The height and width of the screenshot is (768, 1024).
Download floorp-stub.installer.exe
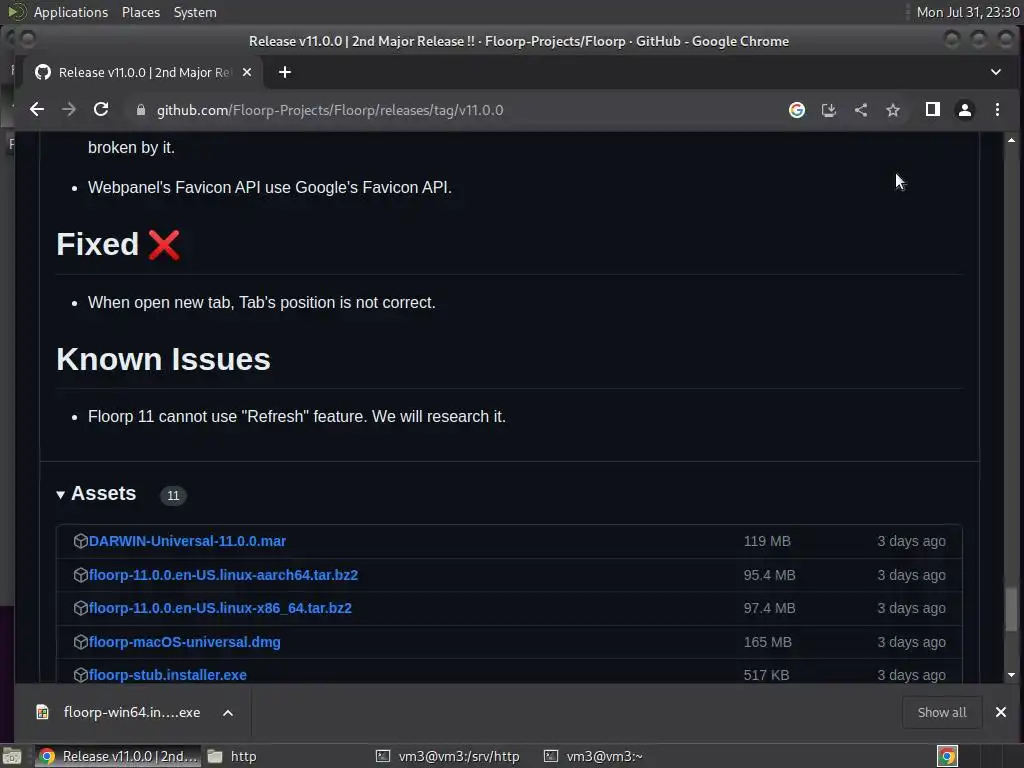coord(168,675)
